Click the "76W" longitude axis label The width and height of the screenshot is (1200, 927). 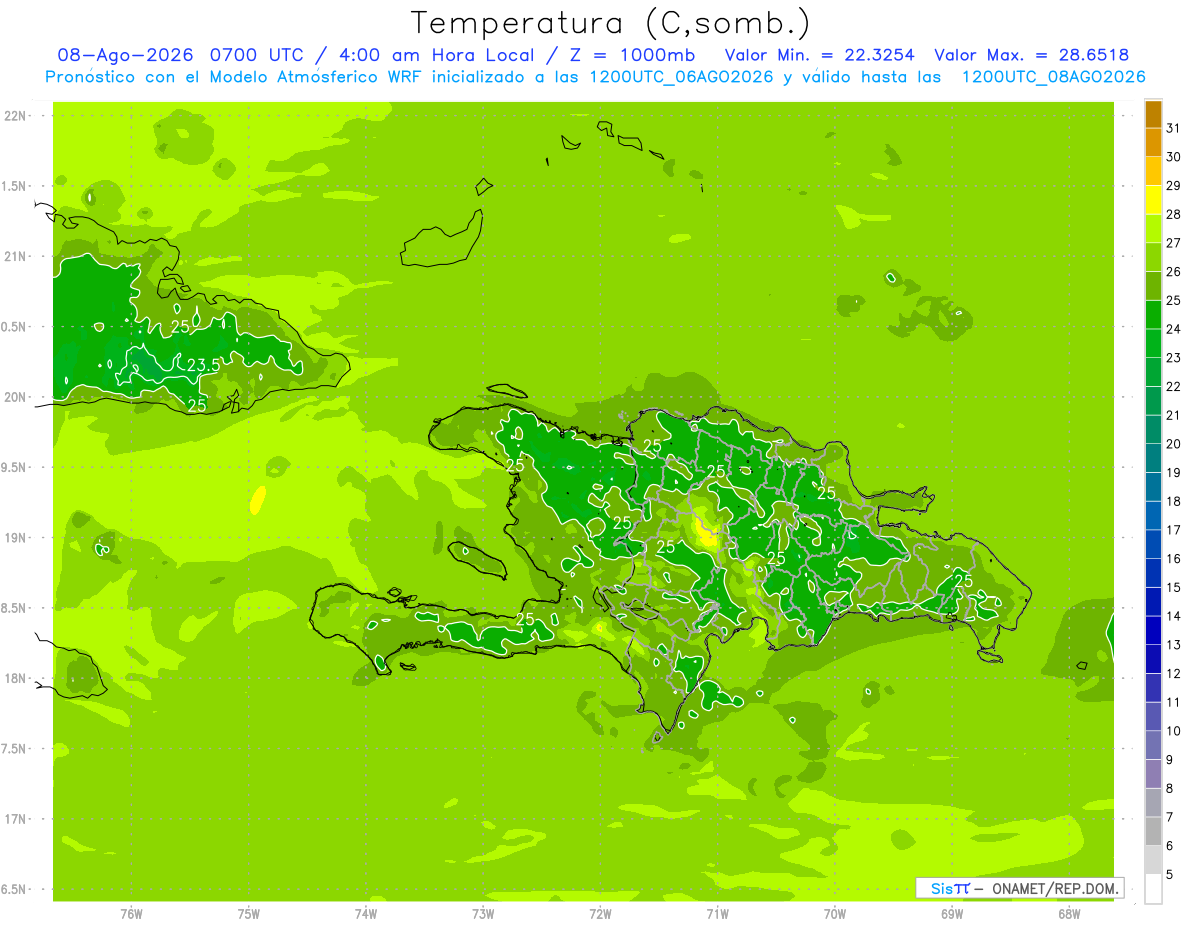coord(131,914)
